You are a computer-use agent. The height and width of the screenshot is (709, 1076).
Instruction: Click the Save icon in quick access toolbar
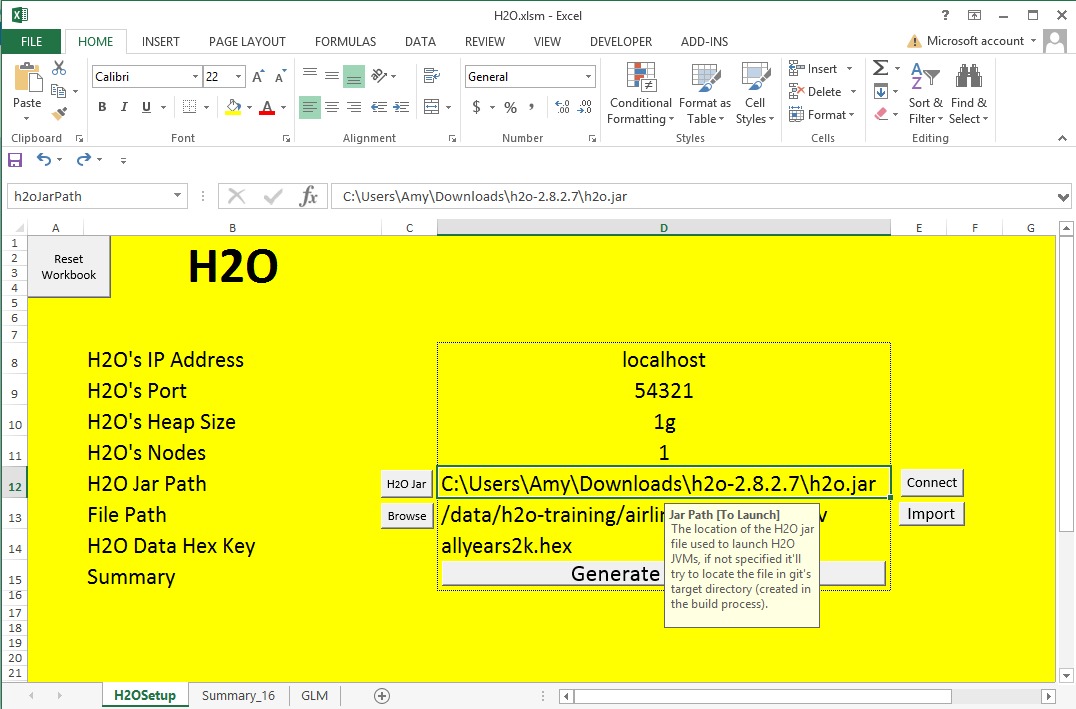15,159
